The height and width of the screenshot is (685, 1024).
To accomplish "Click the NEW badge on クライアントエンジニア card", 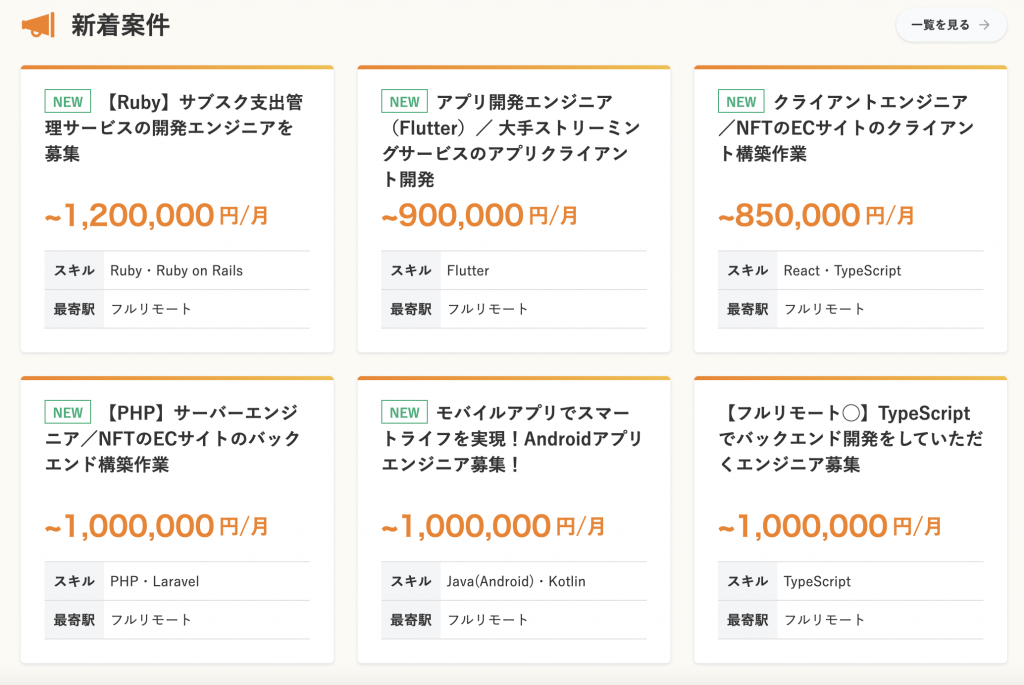I will coord(741,102).
